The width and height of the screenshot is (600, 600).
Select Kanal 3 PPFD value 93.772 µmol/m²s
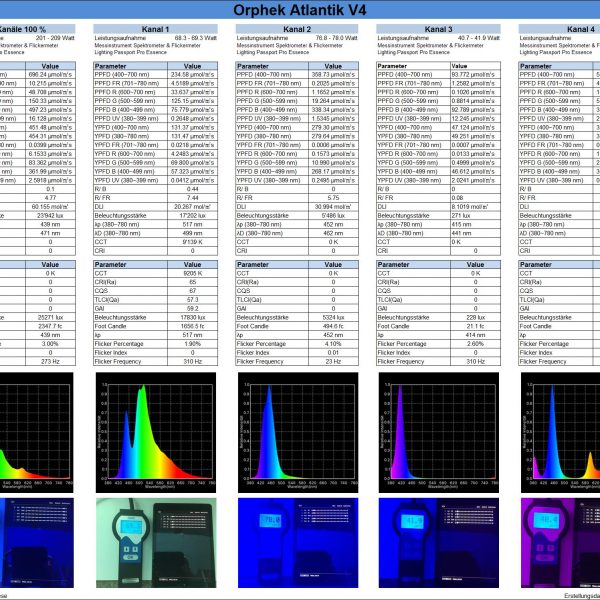(473, 75)
